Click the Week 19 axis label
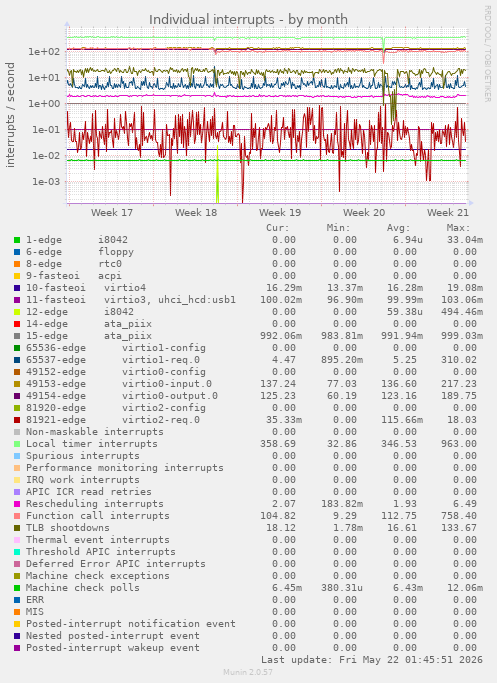 click(x=280, y=213)
